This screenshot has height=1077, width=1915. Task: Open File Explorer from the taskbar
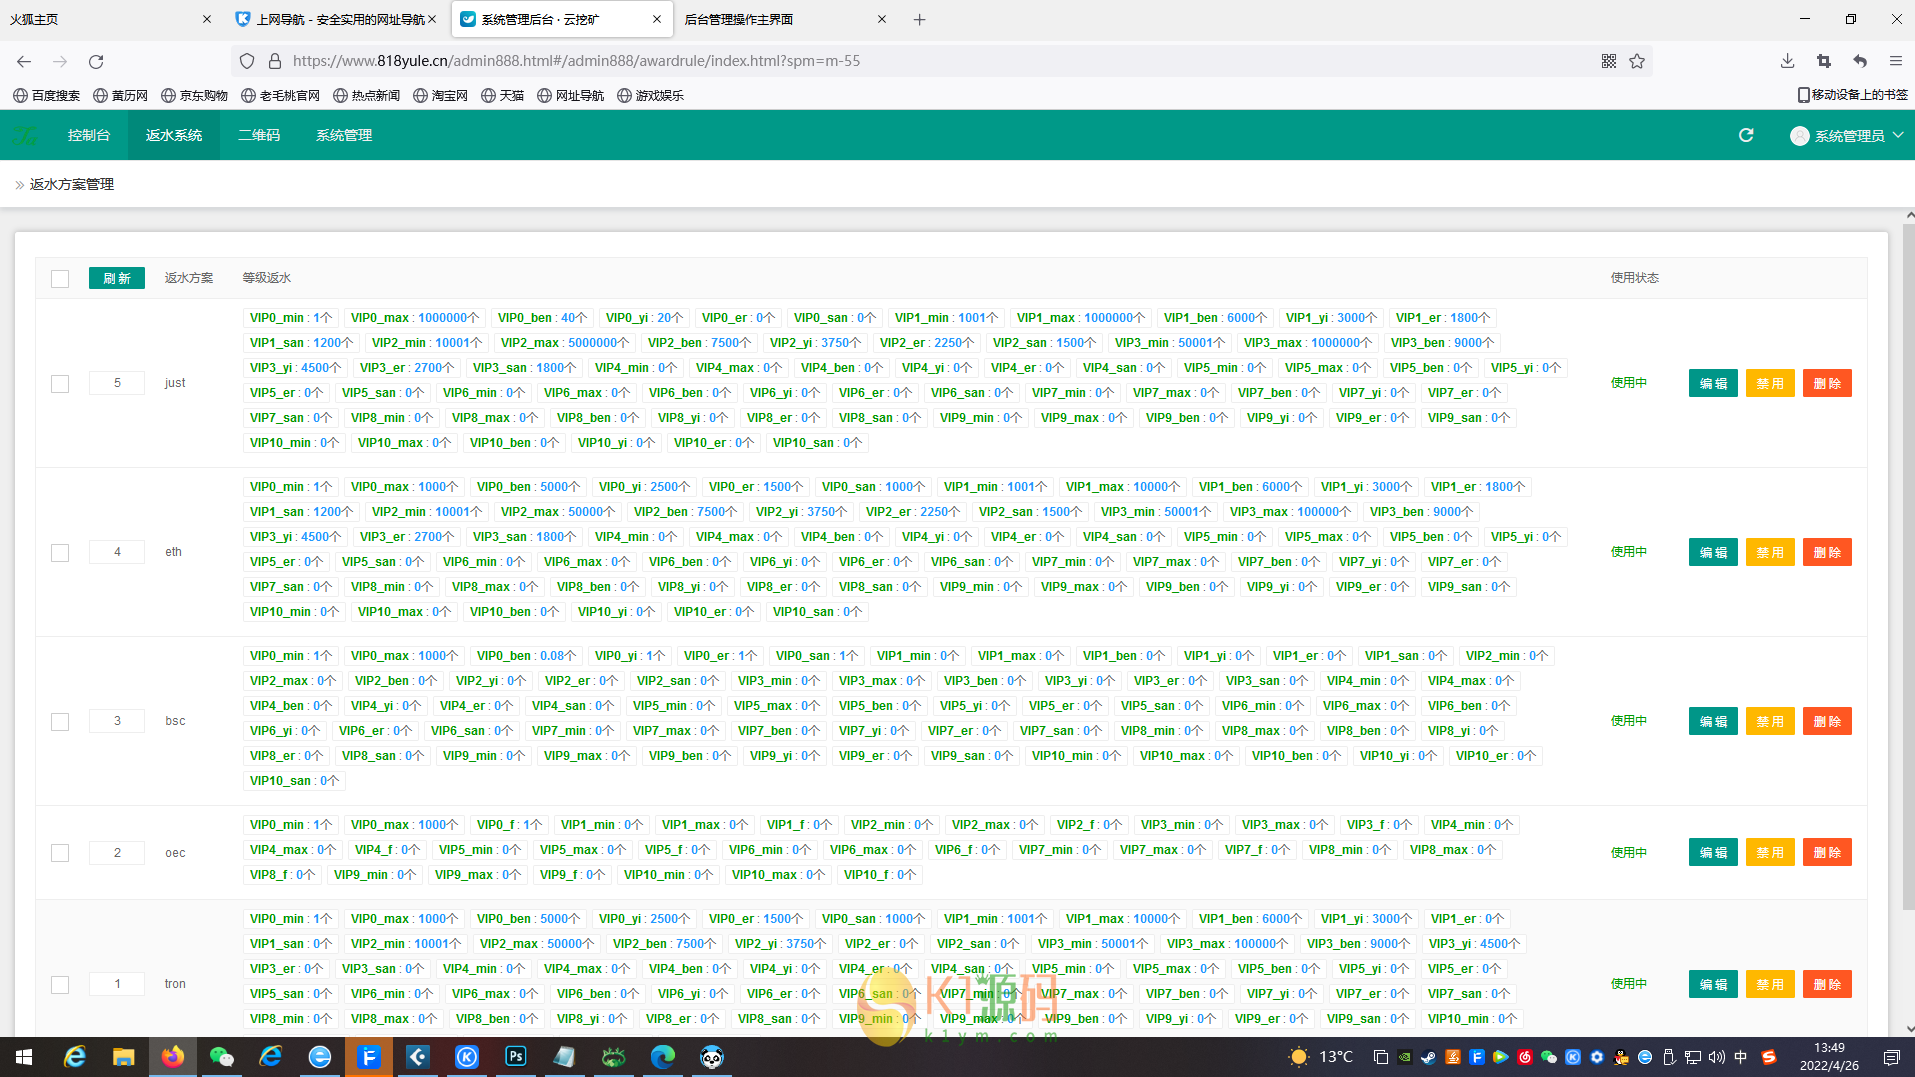124,1057
